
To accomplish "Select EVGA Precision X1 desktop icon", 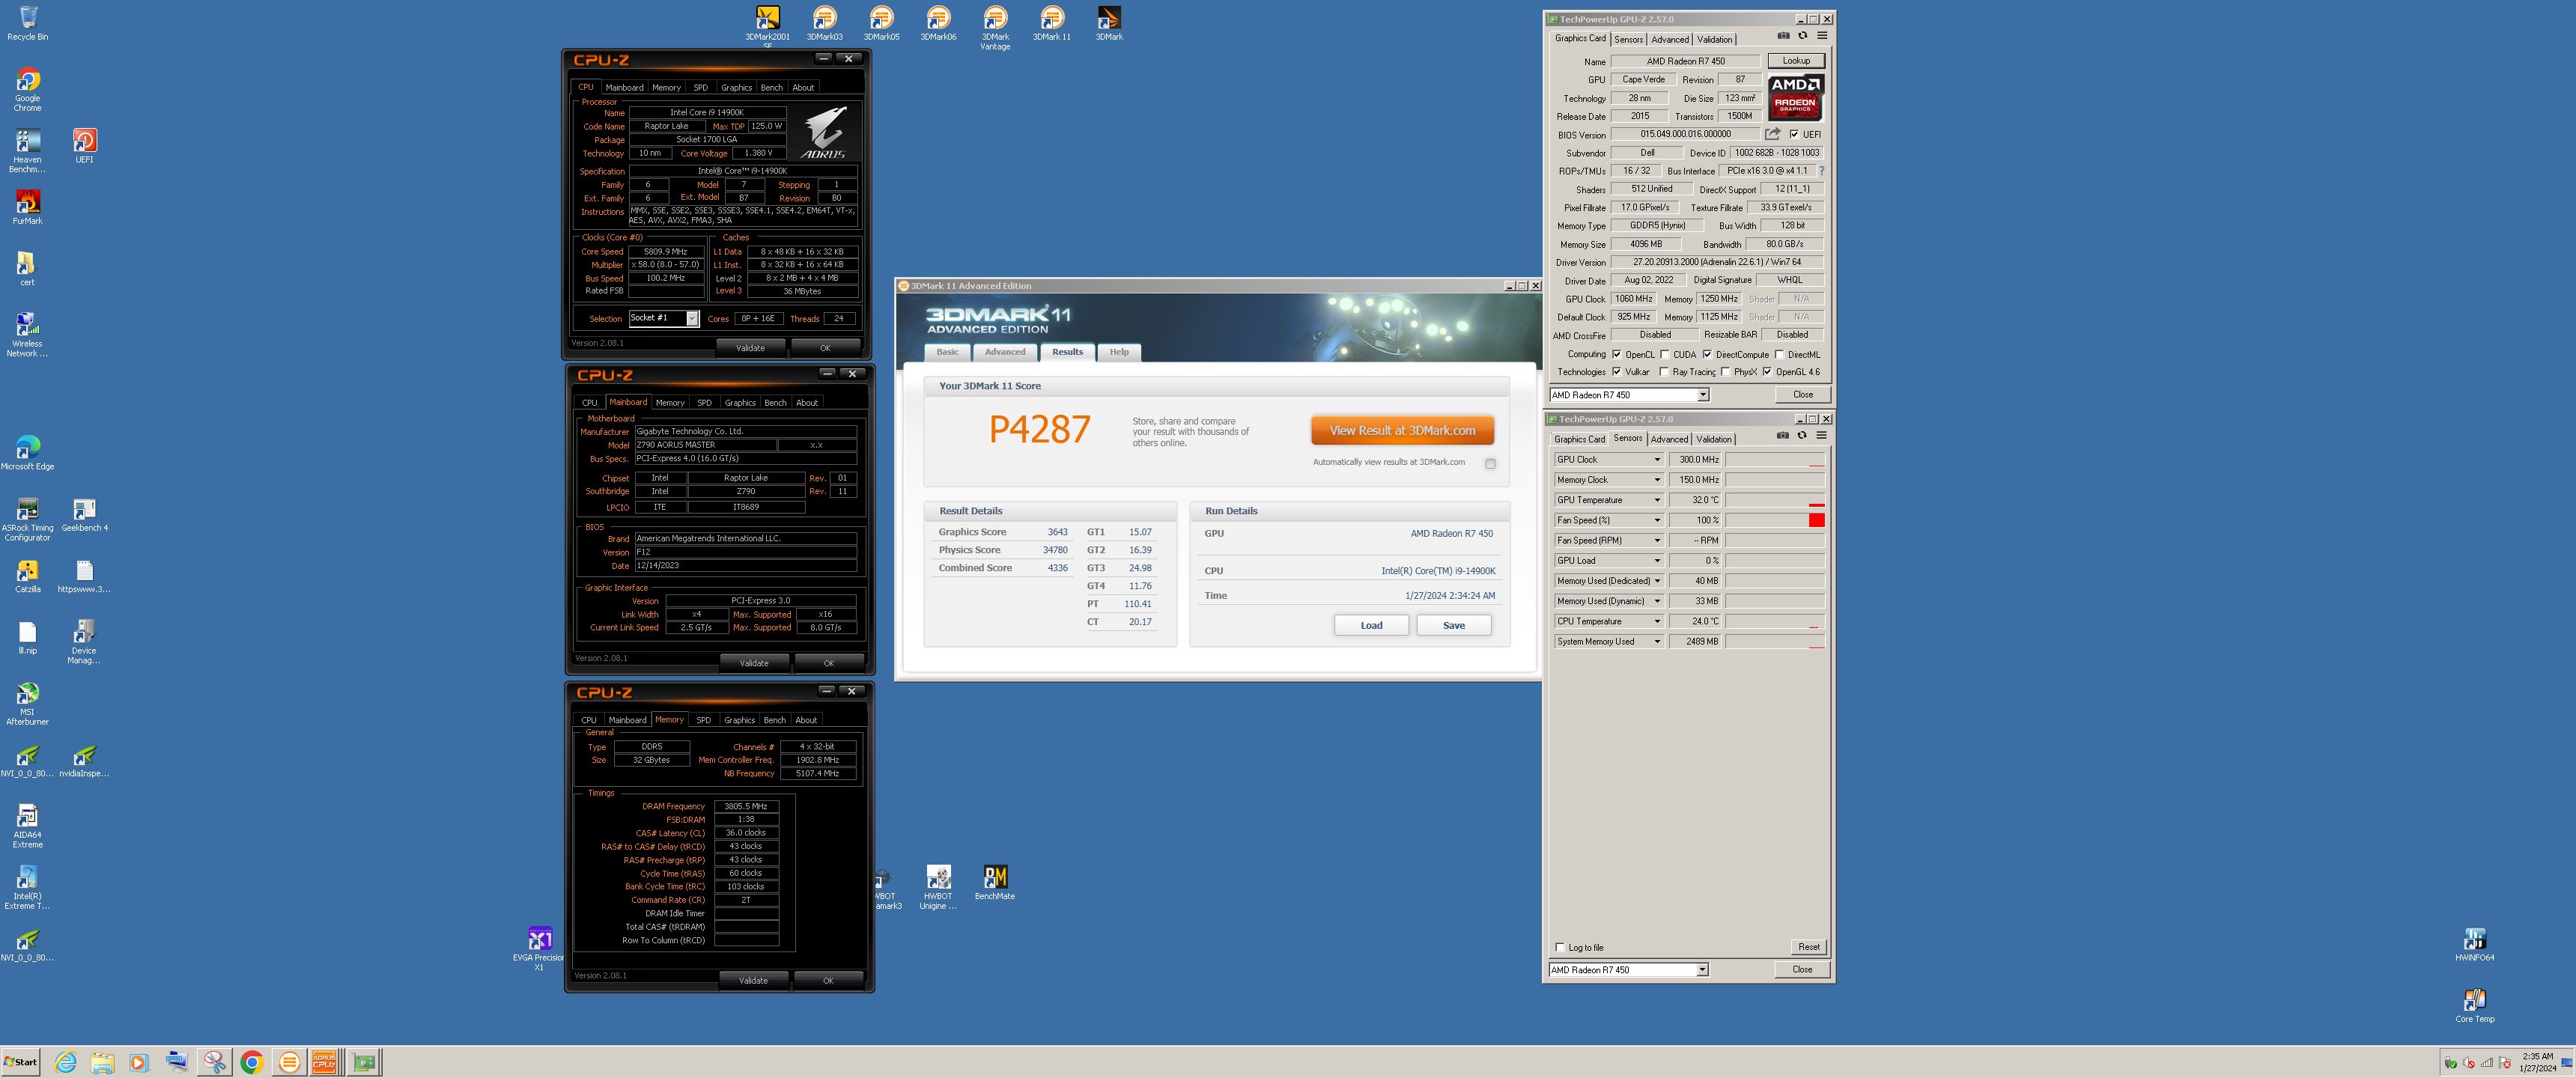I will click(x=539, y=949).
